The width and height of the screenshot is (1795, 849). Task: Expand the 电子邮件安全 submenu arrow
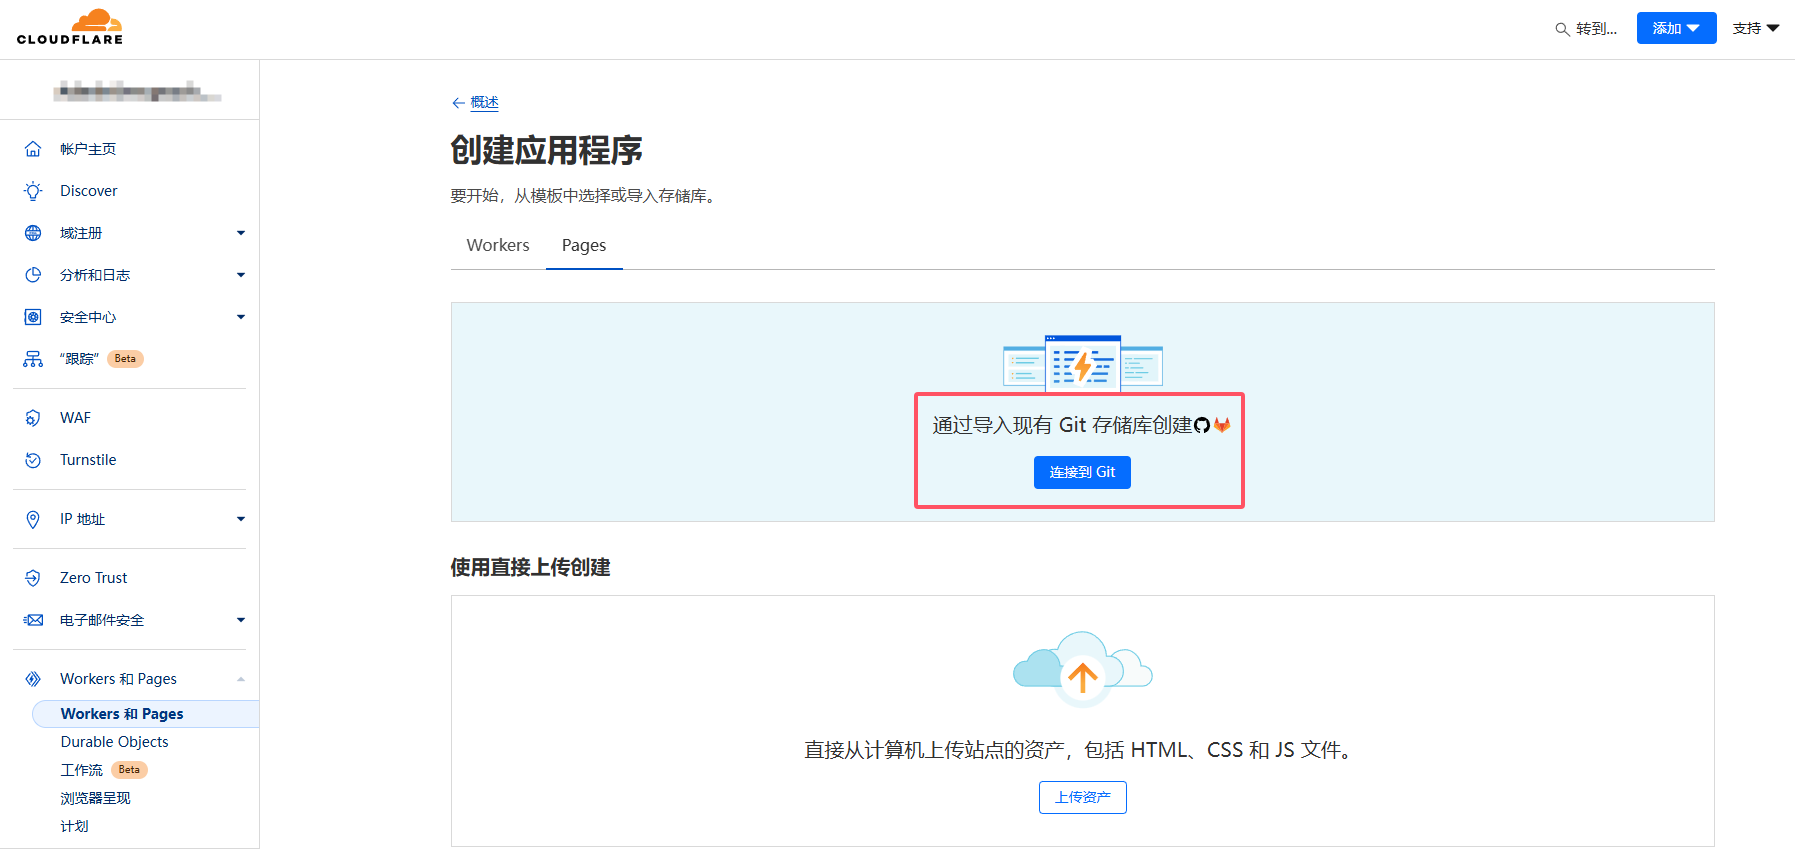241,620
